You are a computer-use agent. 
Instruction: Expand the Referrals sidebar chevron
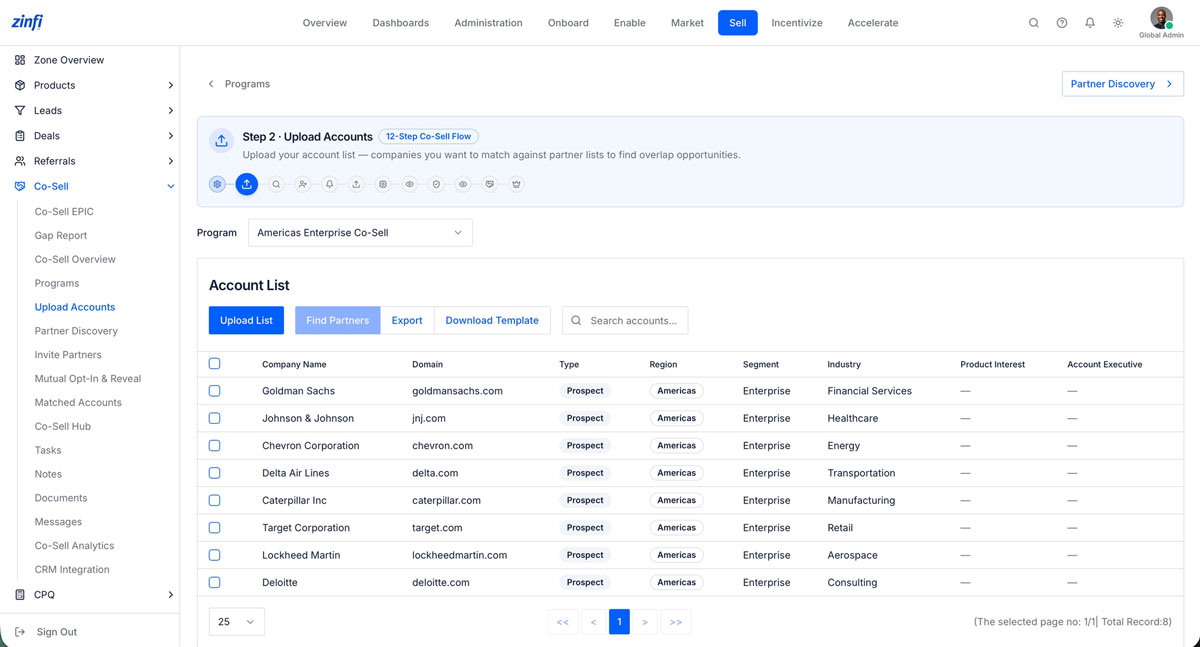point(170,160)
